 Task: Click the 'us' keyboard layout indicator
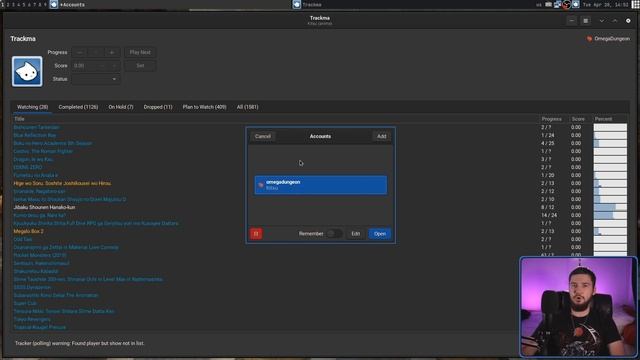tap(539, 4)
